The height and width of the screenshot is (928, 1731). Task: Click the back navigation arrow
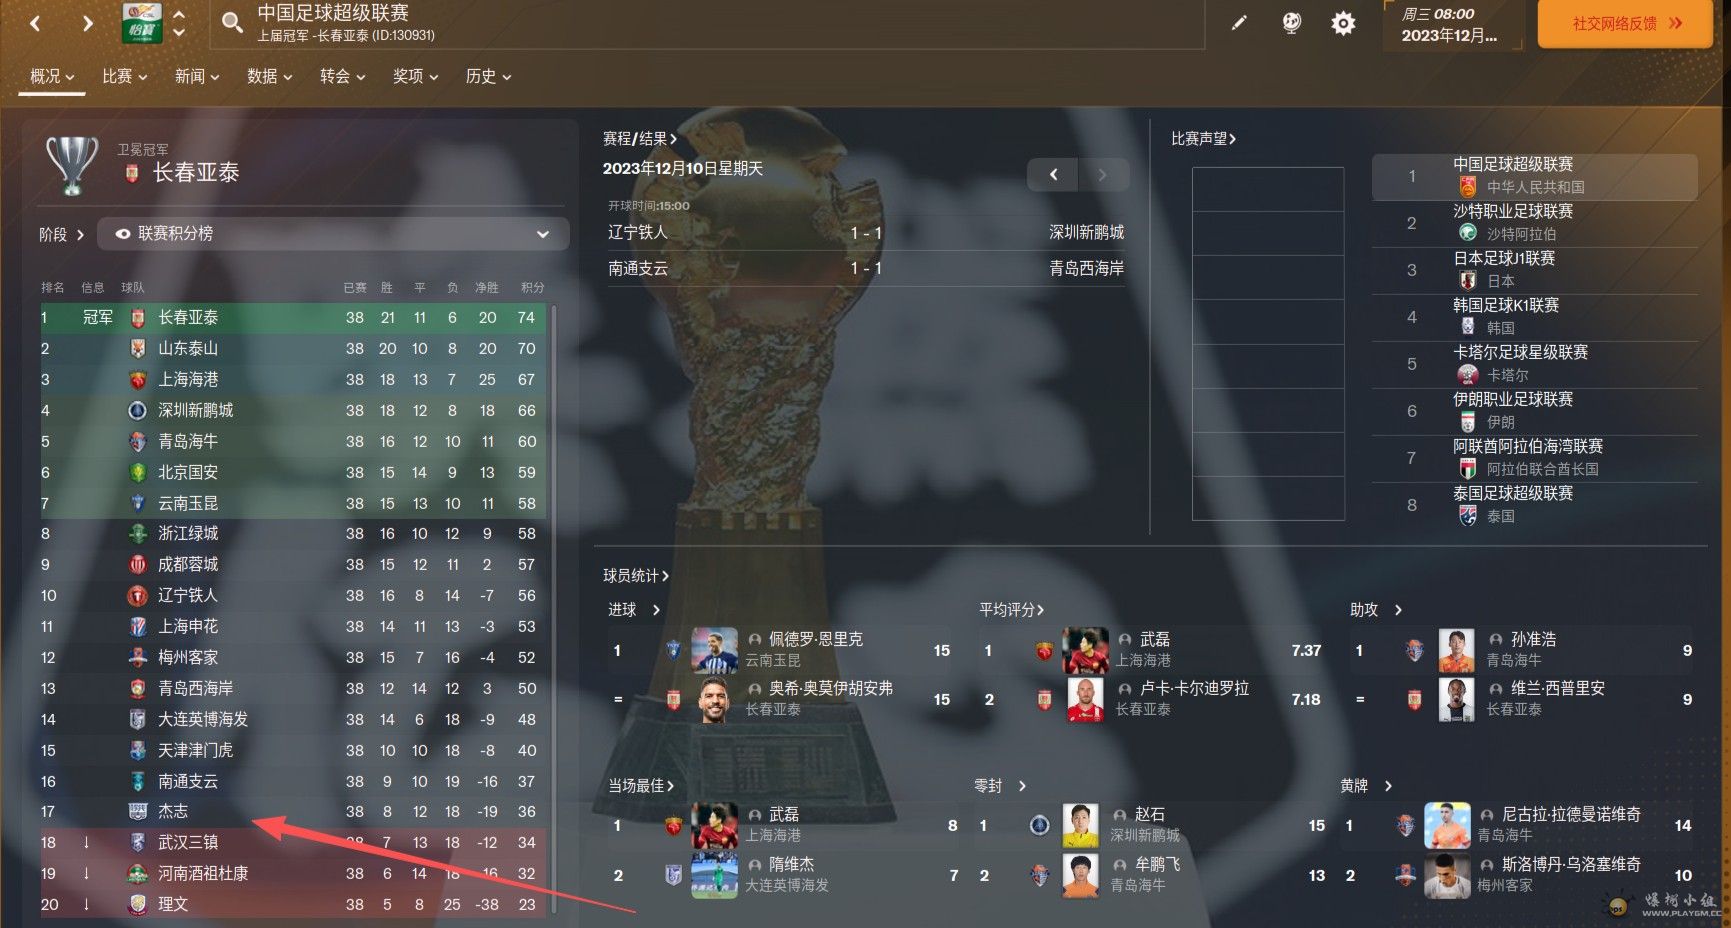[x=35, y=22]
